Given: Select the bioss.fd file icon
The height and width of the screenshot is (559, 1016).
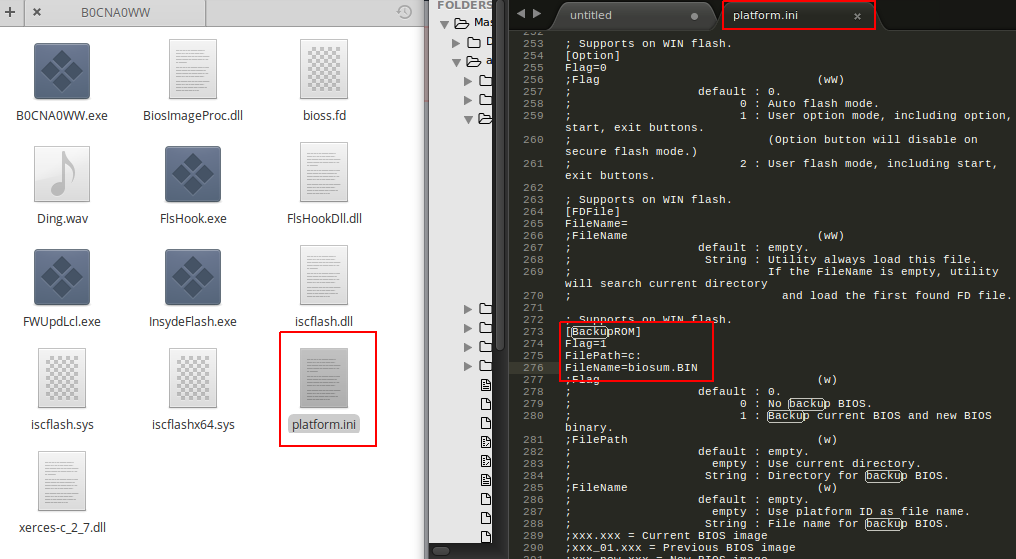Looking at the screenshot, I should click(x=324, y=71).
